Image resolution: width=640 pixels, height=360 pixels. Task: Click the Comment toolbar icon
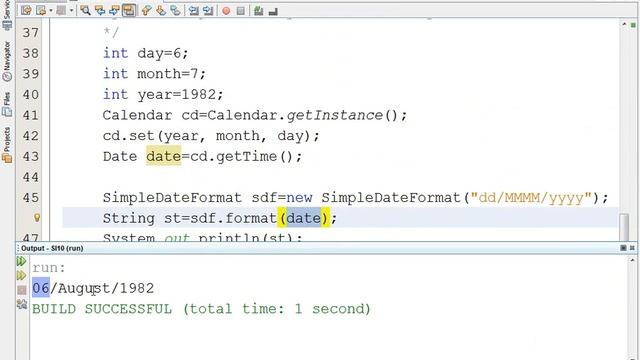click(258, 11)
